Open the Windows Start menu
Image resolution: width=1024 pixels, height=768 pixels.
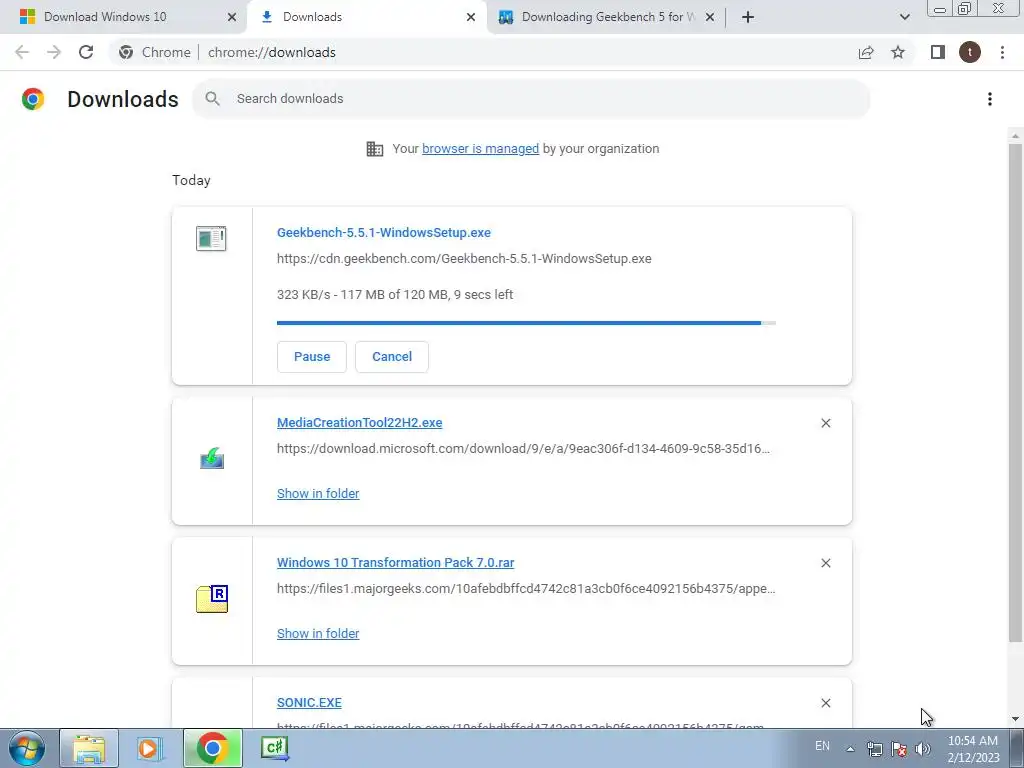click(27, 748)
